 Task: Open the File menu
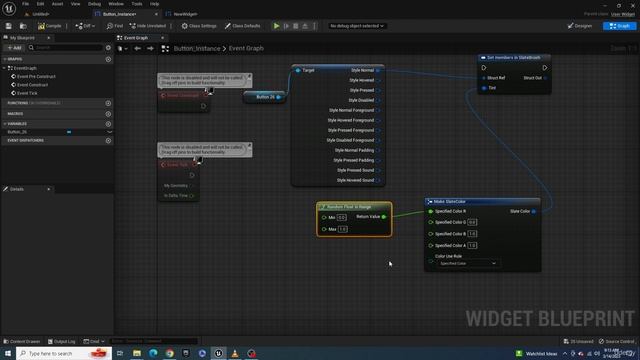pyautogui.click(x=25, y=4)
